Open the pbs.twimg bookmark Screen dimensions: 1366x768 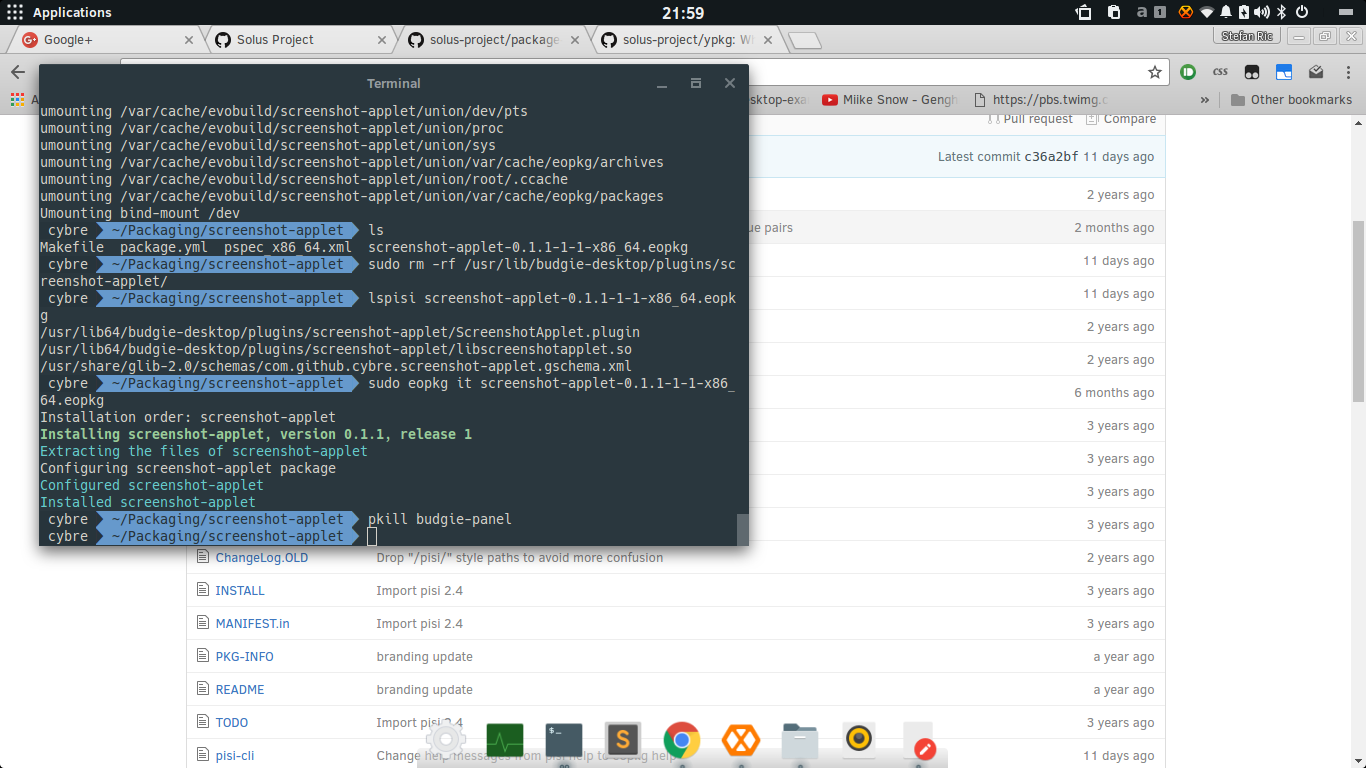[x=1040, y=100]
